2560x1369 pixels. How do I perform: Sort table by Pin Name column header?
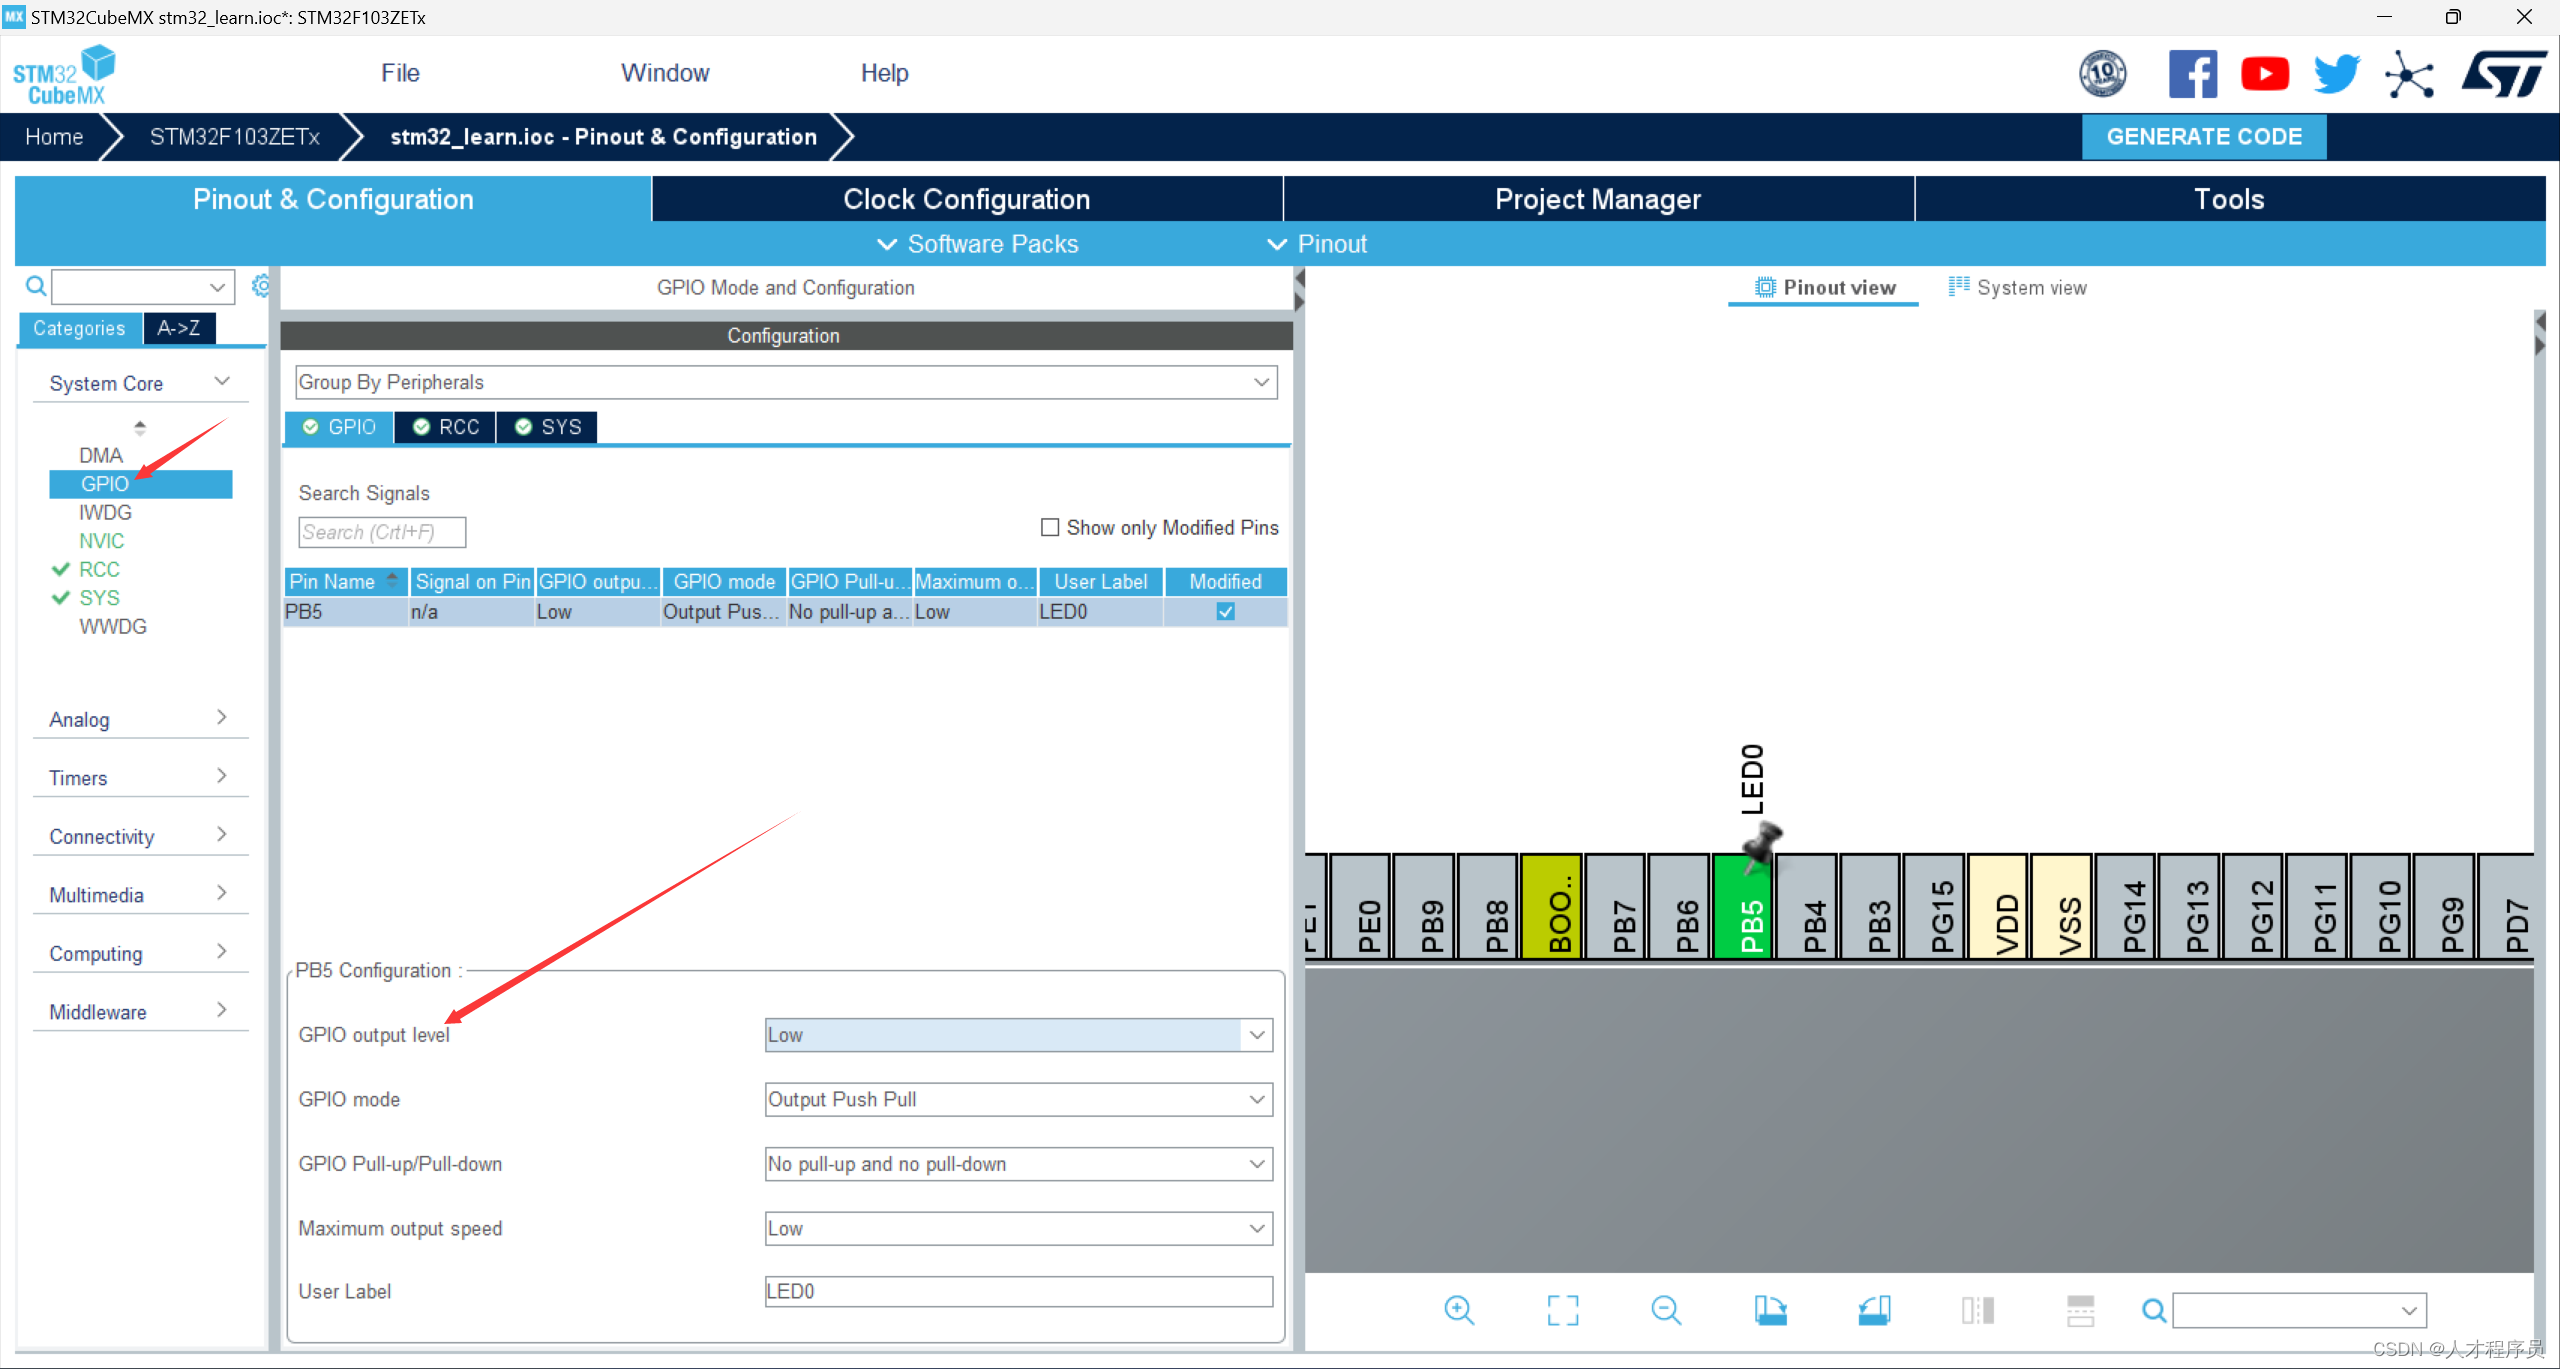click(x=345, y=581)
